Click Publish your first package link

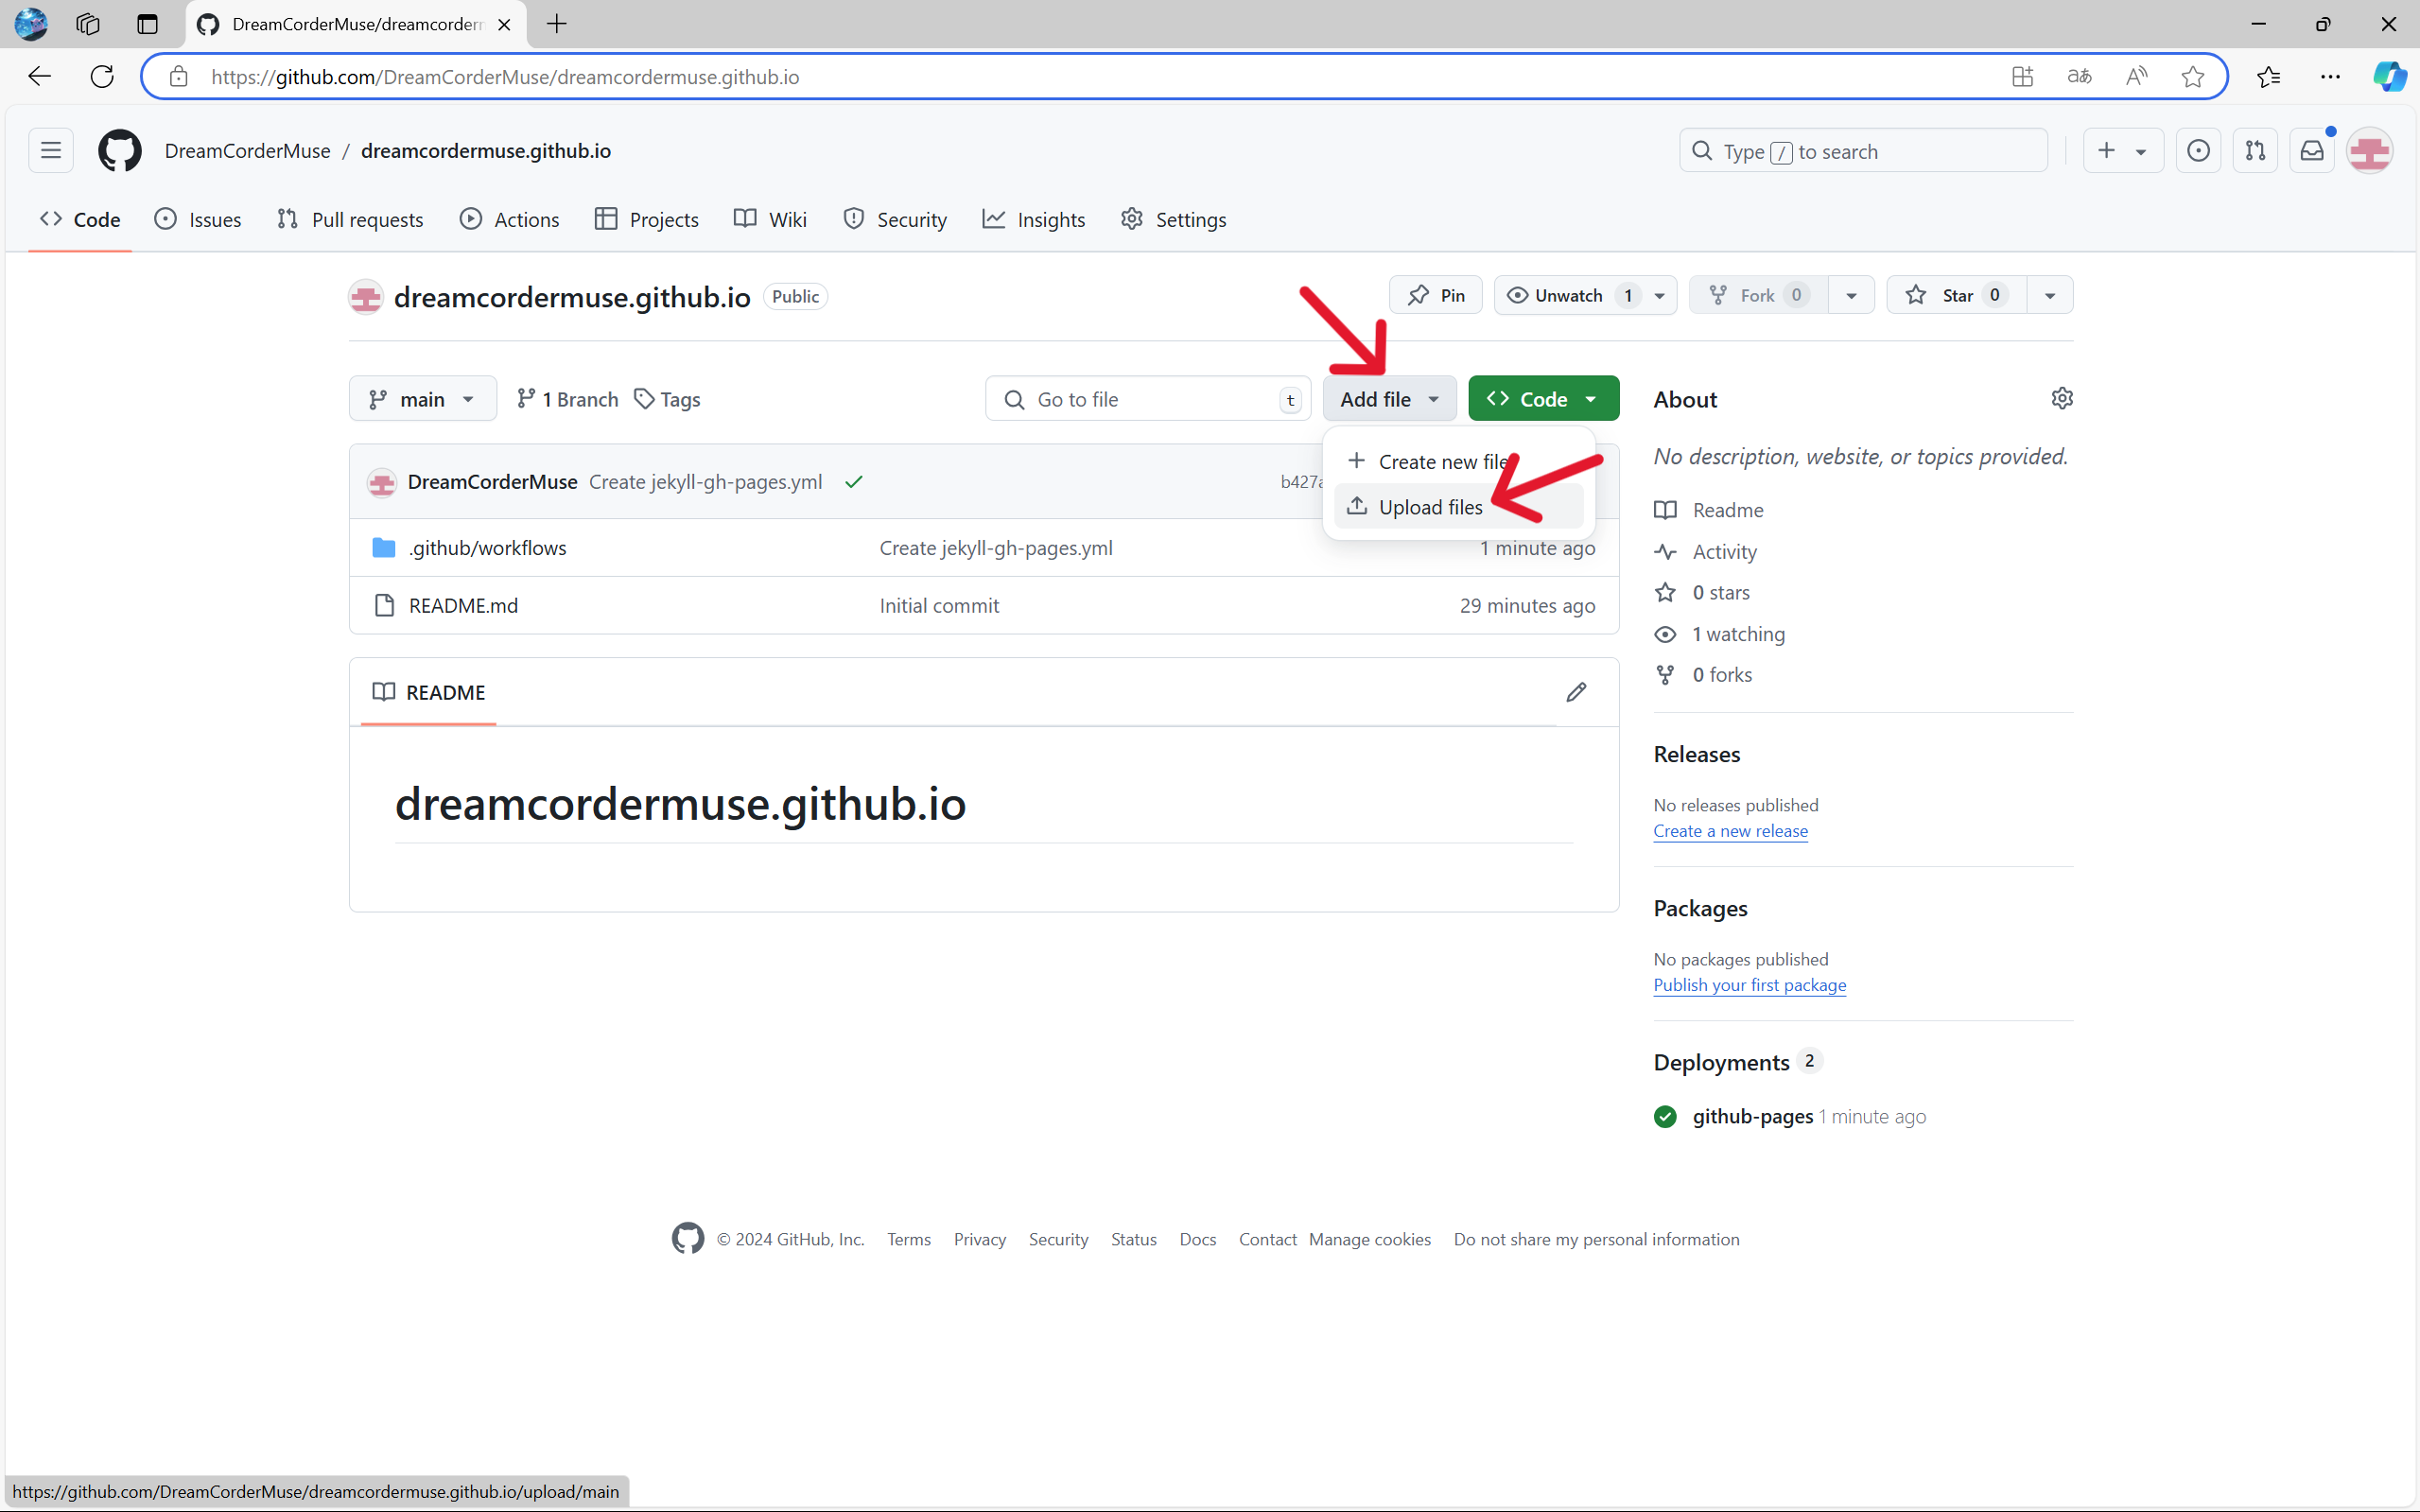tap(1749, 985)
